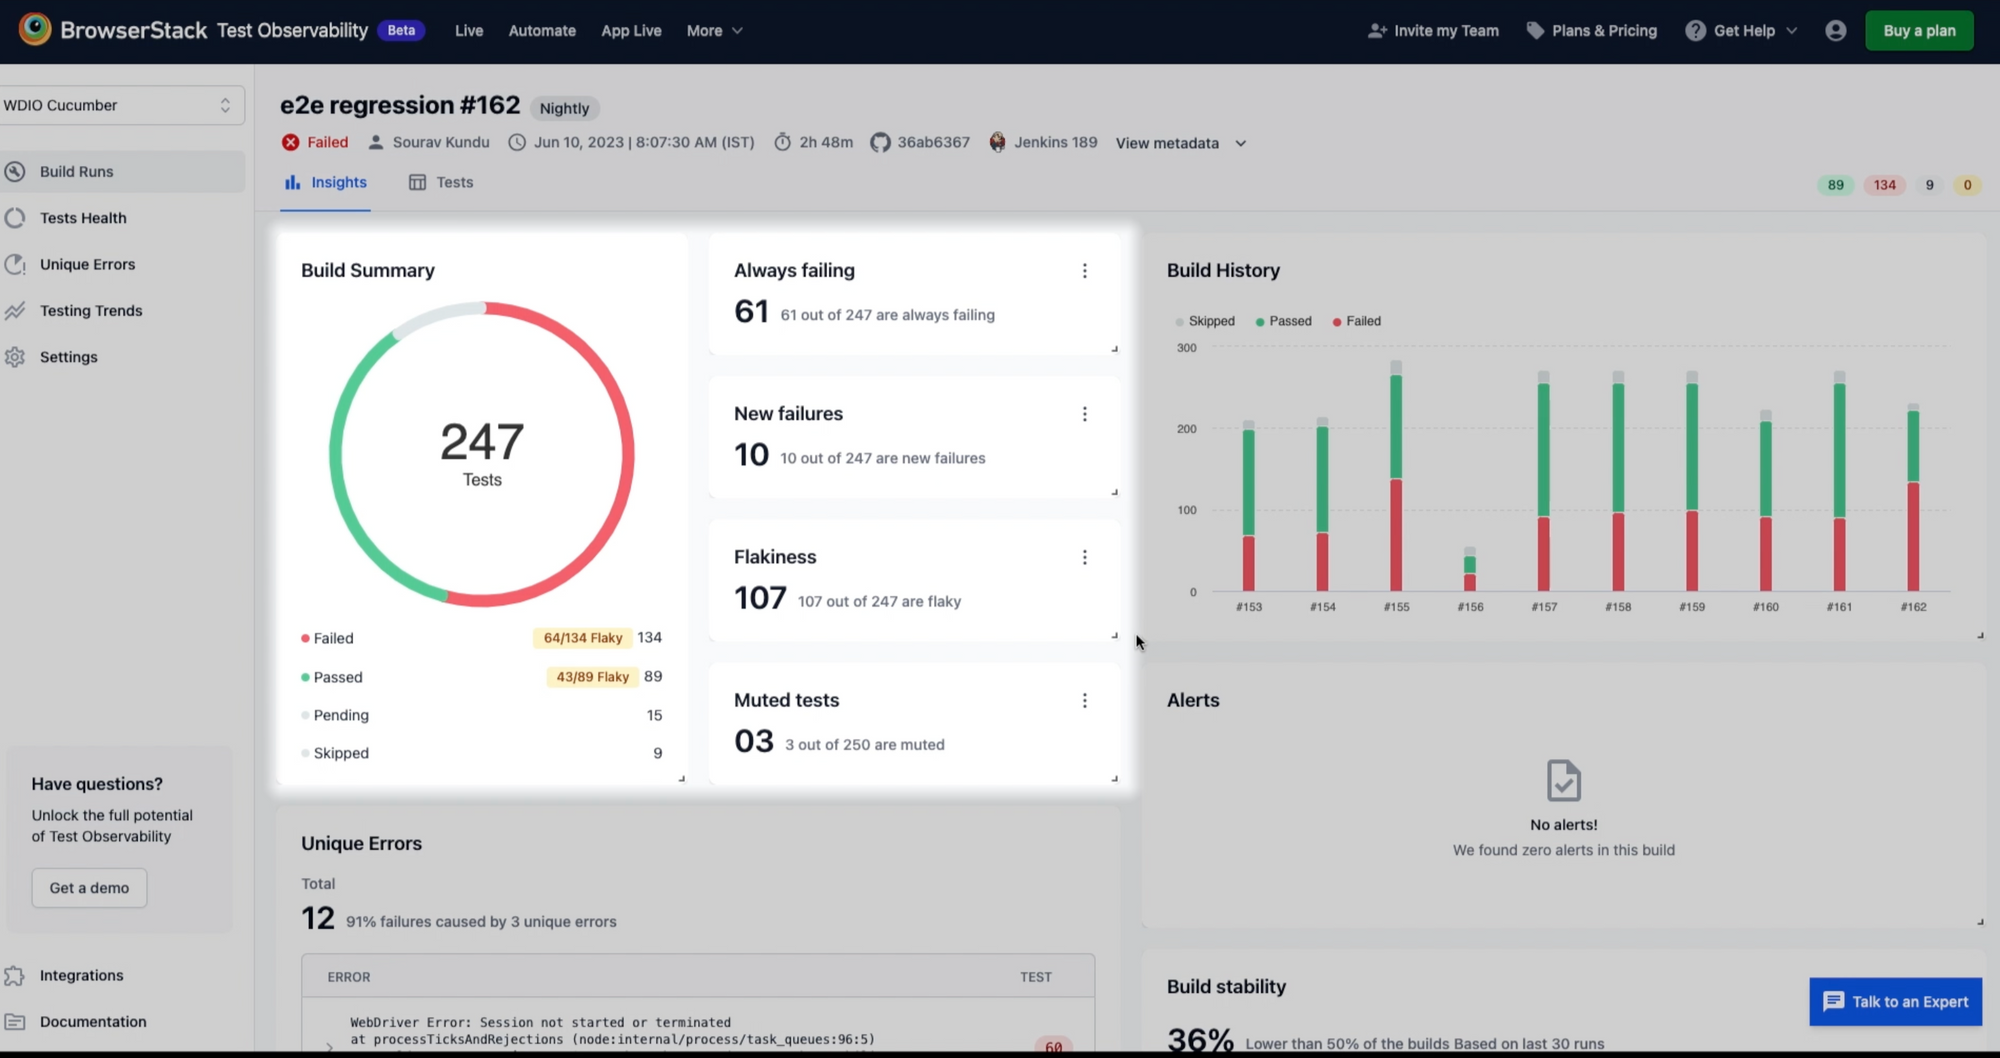Open Automate in top navigation

click(x=542, y=31)
